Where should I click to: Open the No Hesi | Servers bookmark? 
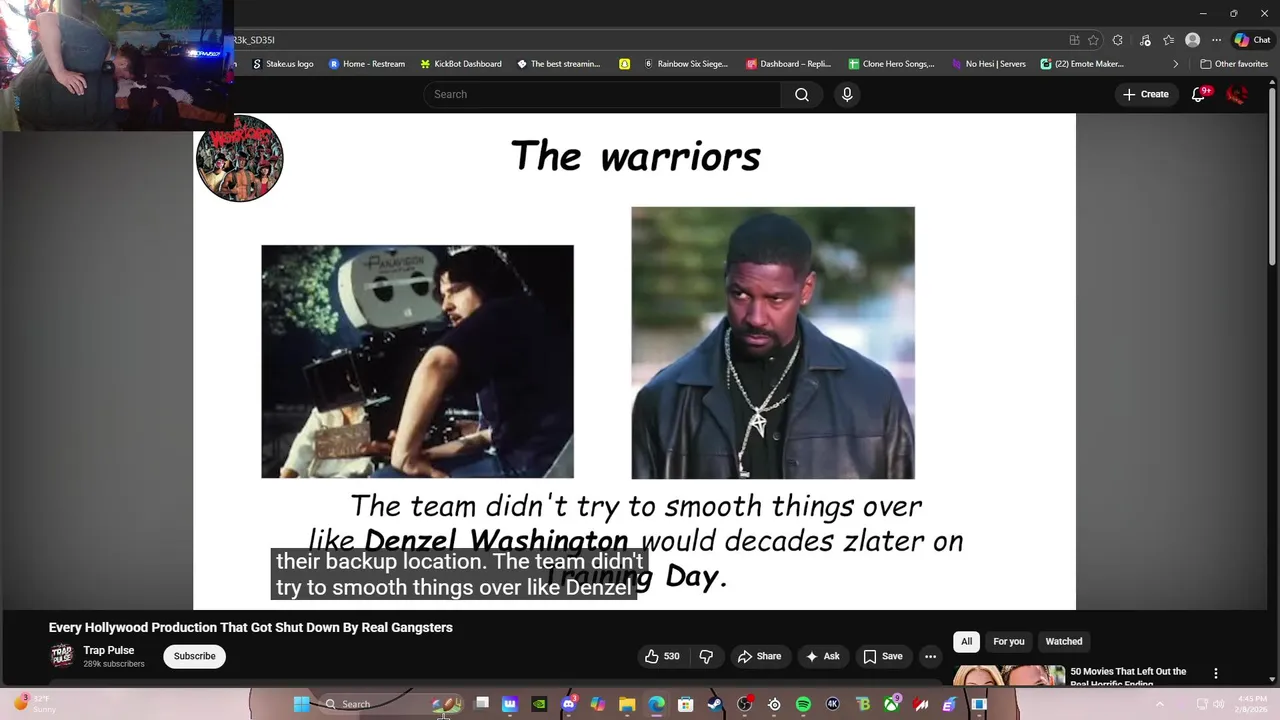(x=988, y=64)
